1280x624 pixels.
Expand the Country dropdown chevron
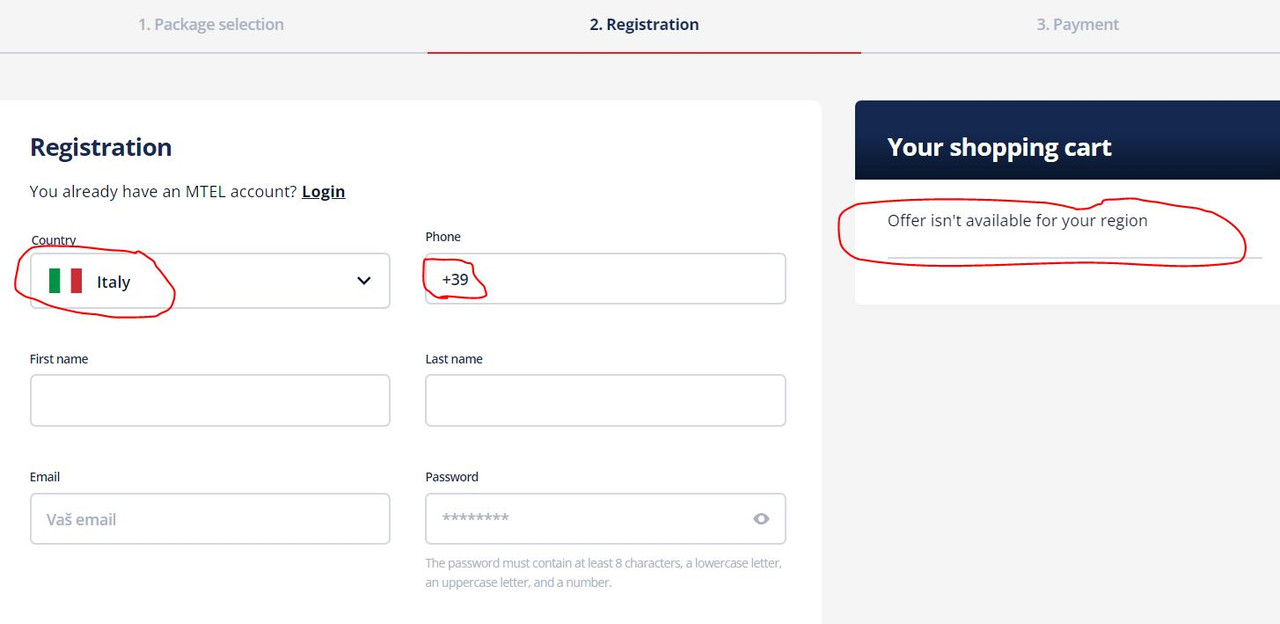click(364, 281)
